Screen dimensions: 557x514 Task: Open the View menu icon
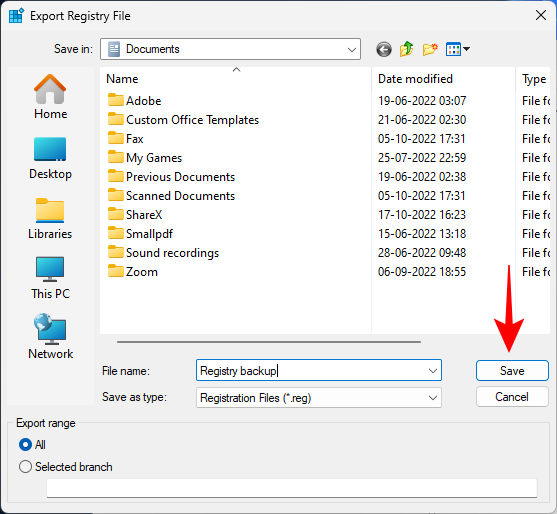458,49
